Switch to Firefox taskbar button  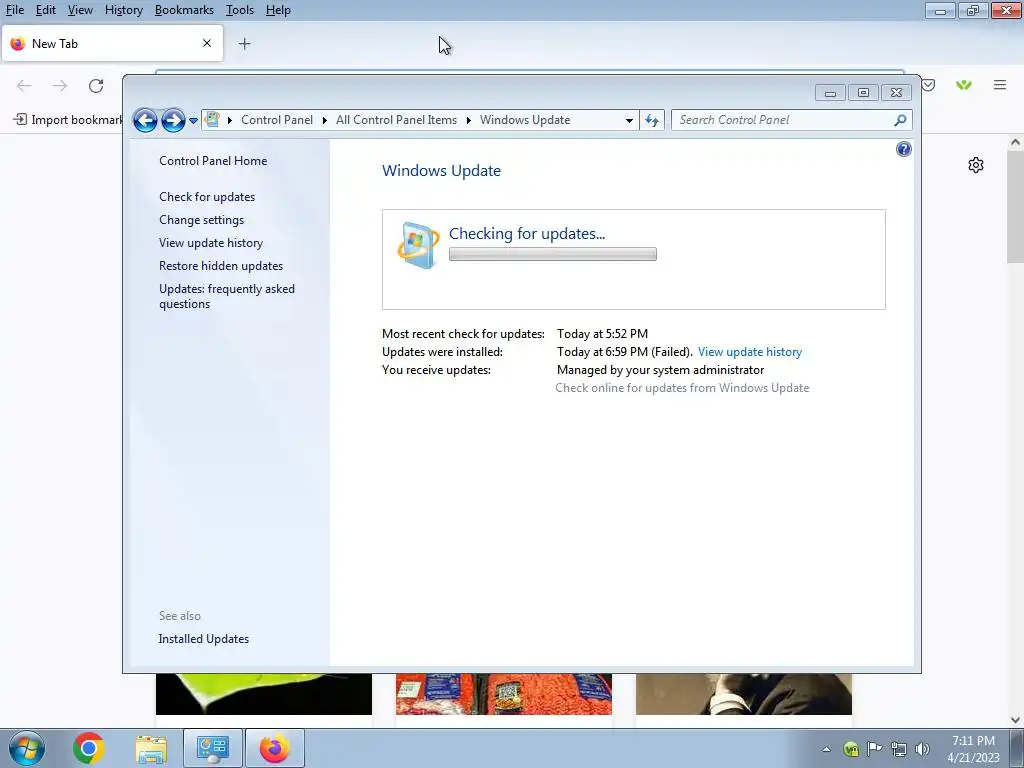pos(275,748)
